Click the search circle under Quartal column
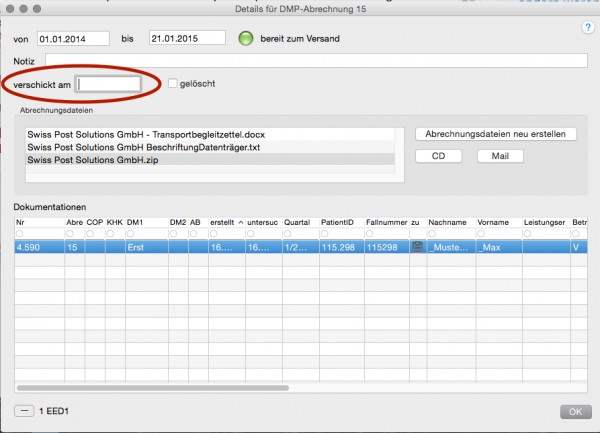The width and height of the screenshot is (600, 433). click(x=288, y=233)
